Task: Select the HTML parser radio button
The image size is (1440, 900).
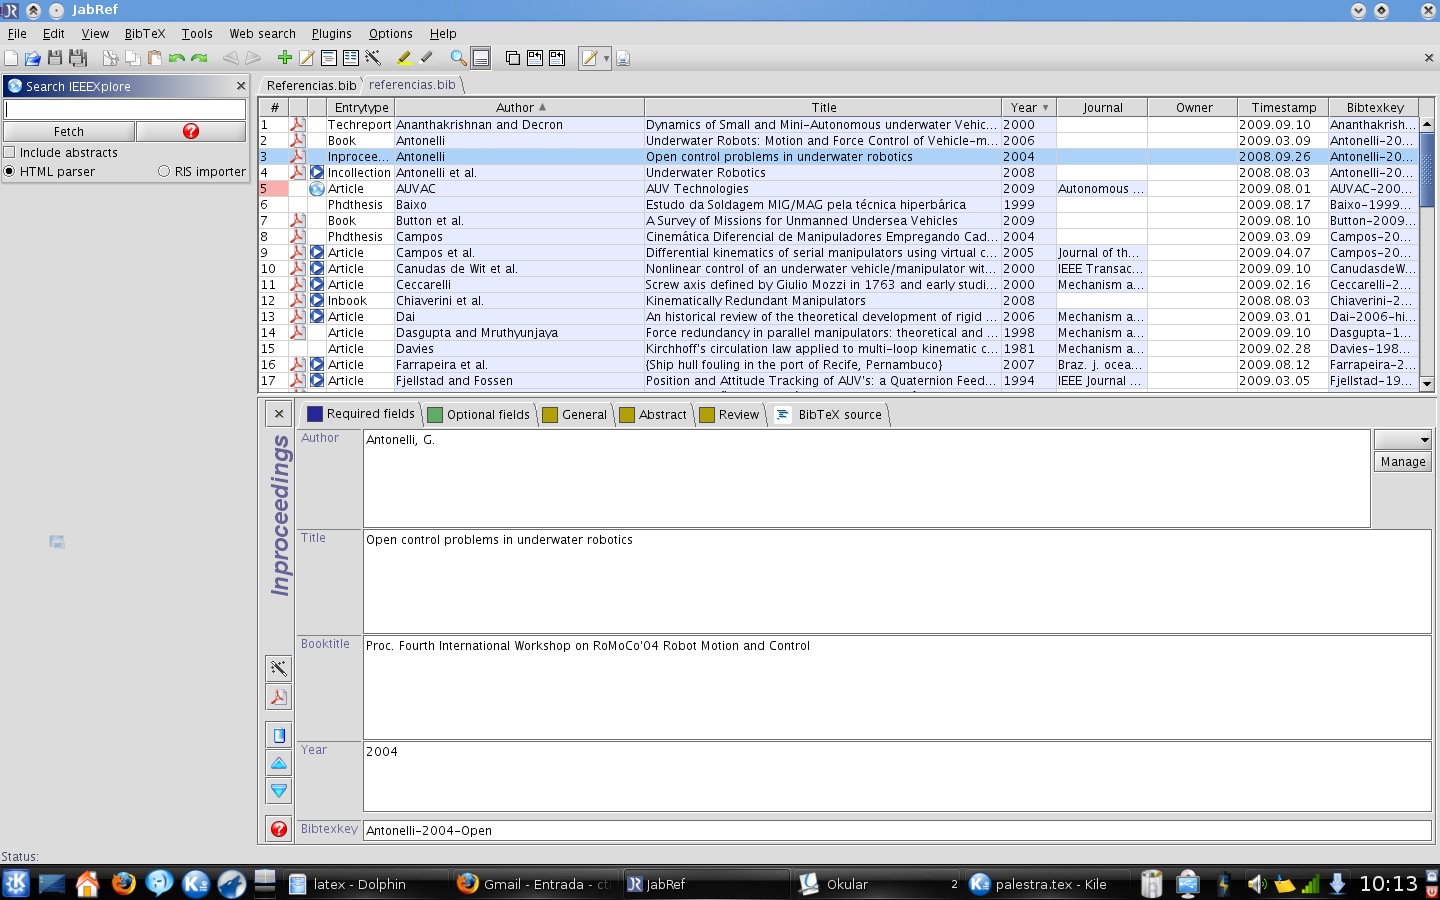Action: (10, 172)
